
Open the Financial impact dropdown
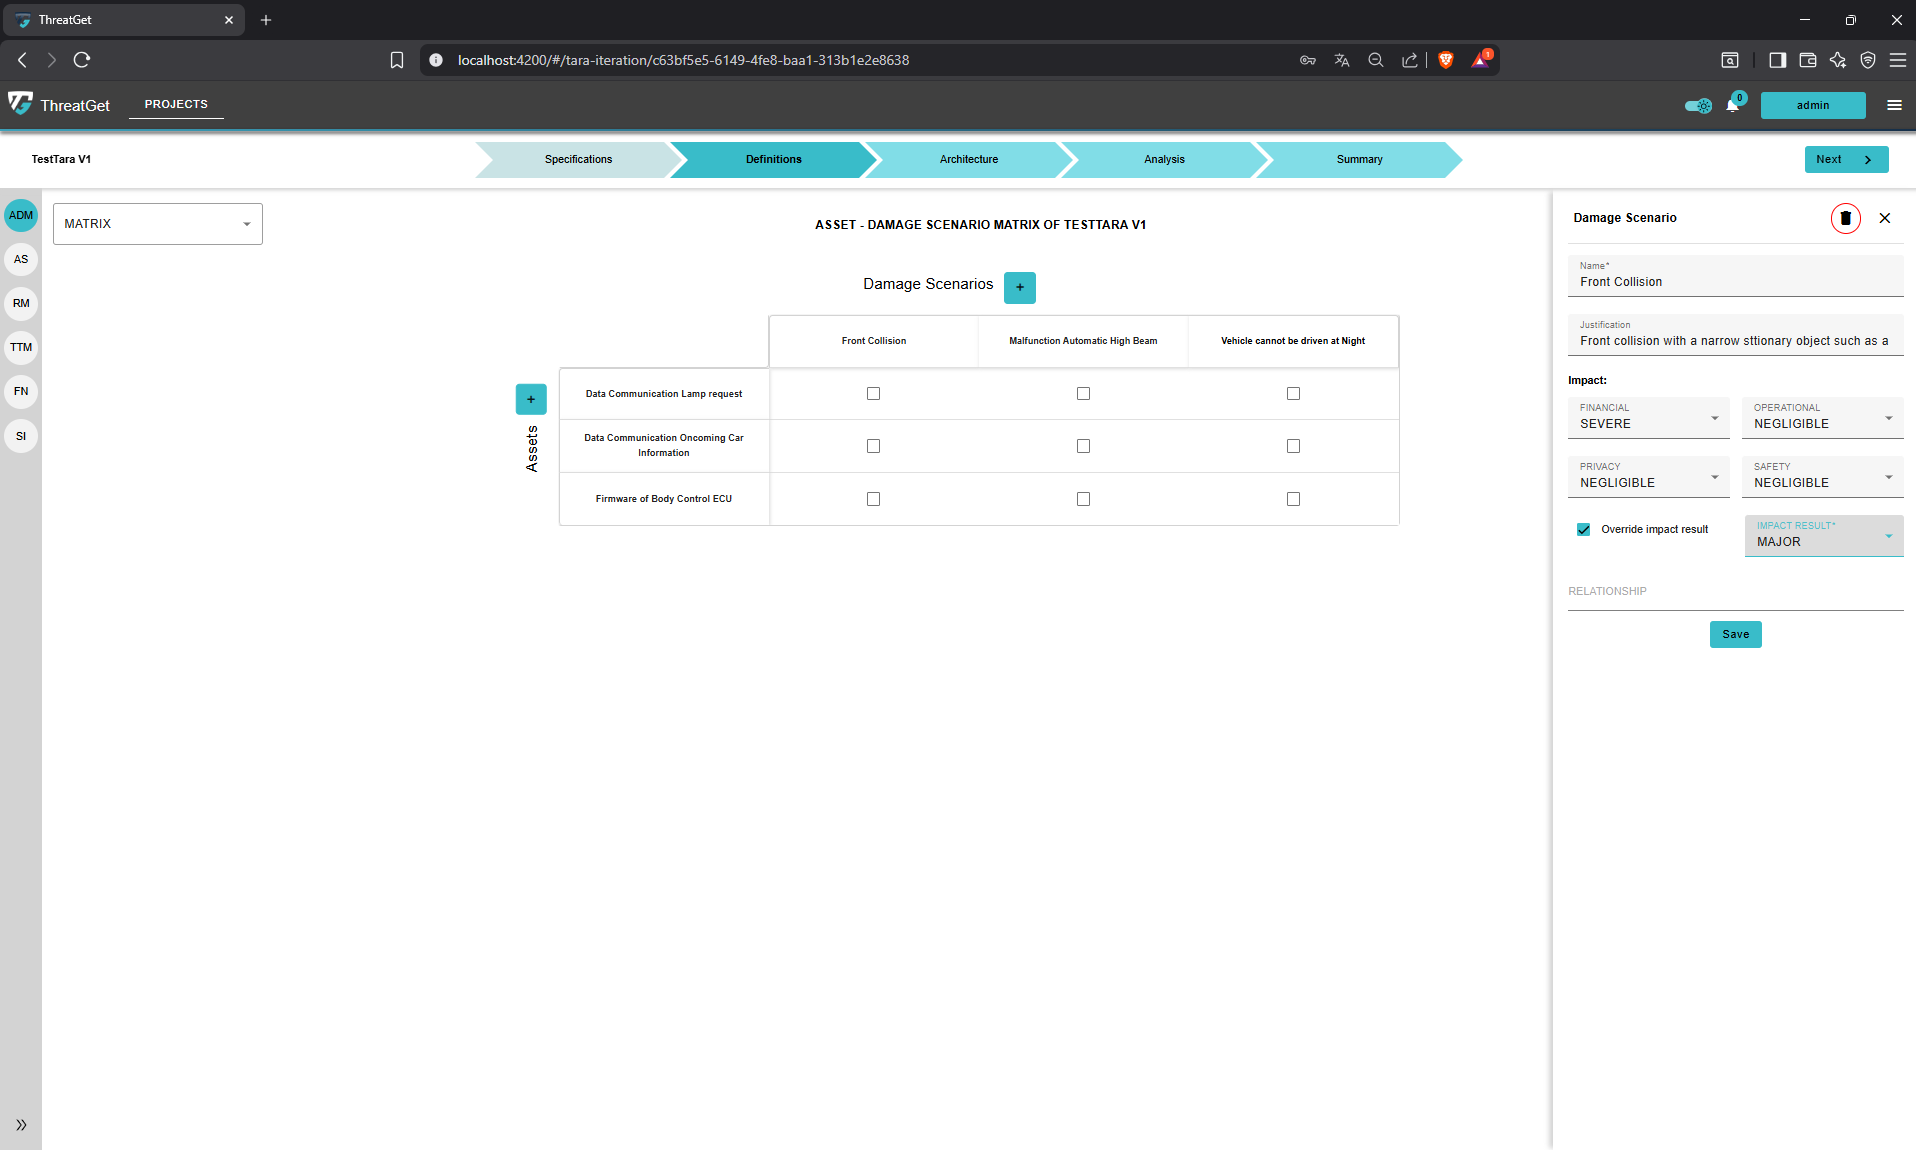point(1647,418)
